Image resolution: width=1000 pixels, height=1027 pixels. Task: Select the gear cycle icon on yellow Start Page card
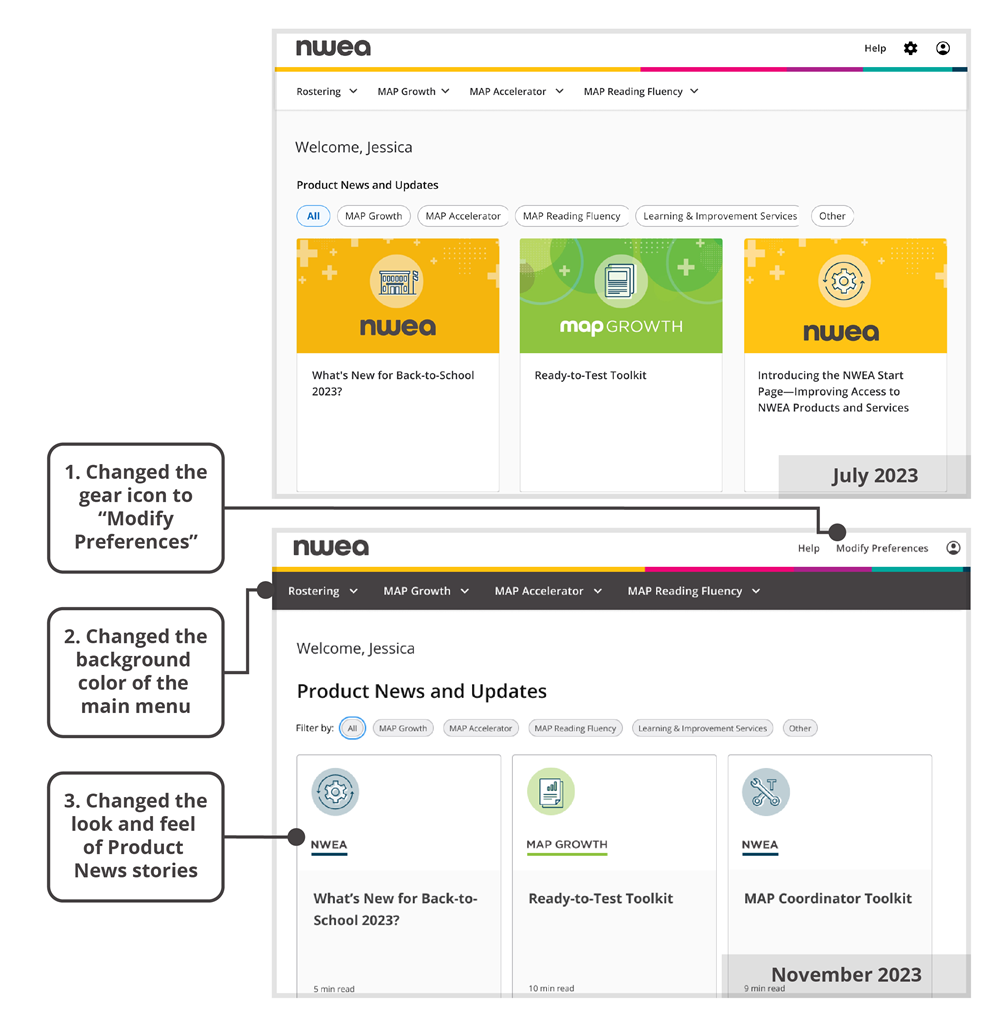(844, 282)
